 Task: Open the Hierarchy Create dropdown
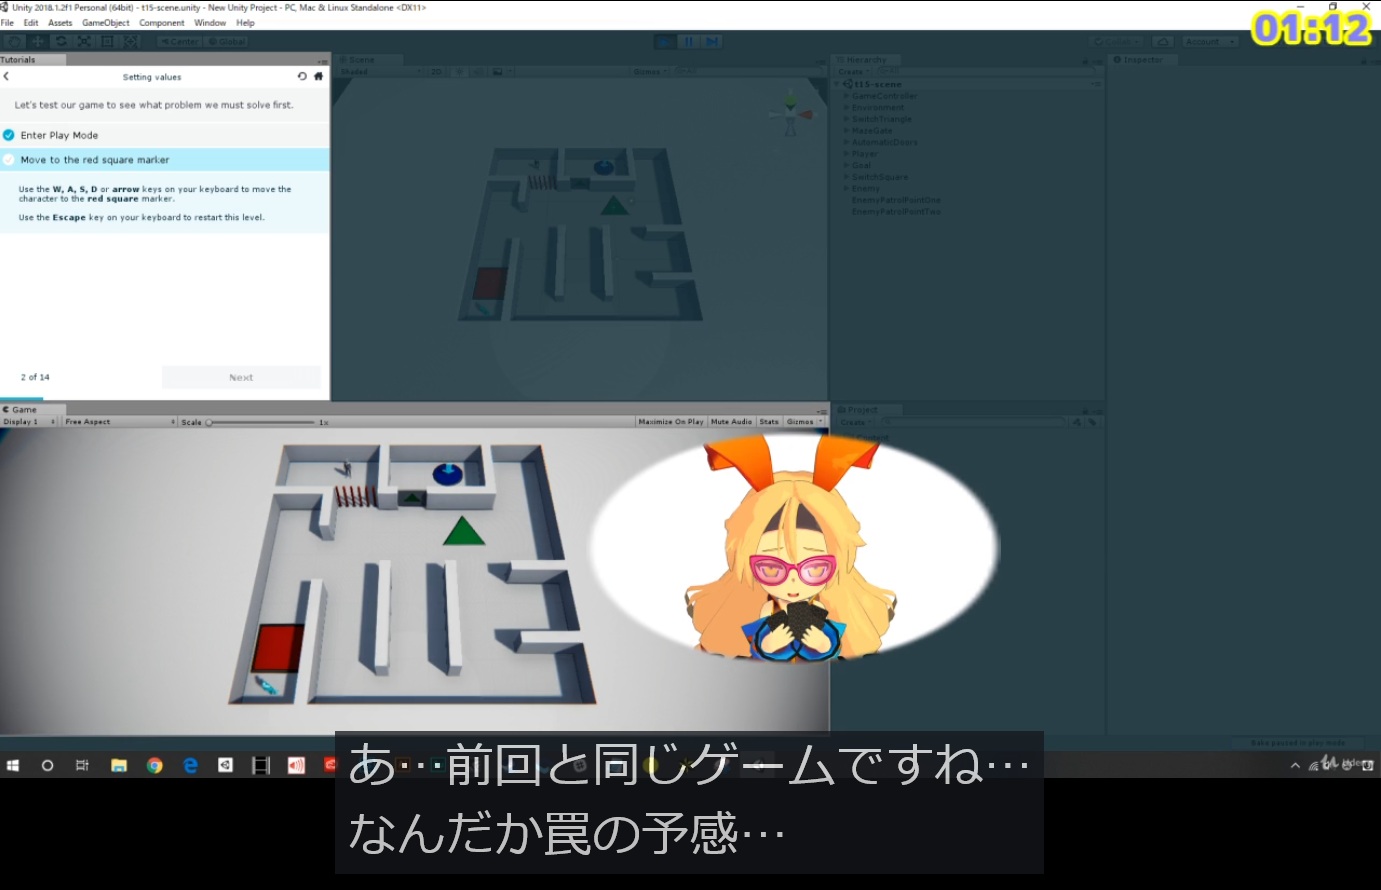852,72
